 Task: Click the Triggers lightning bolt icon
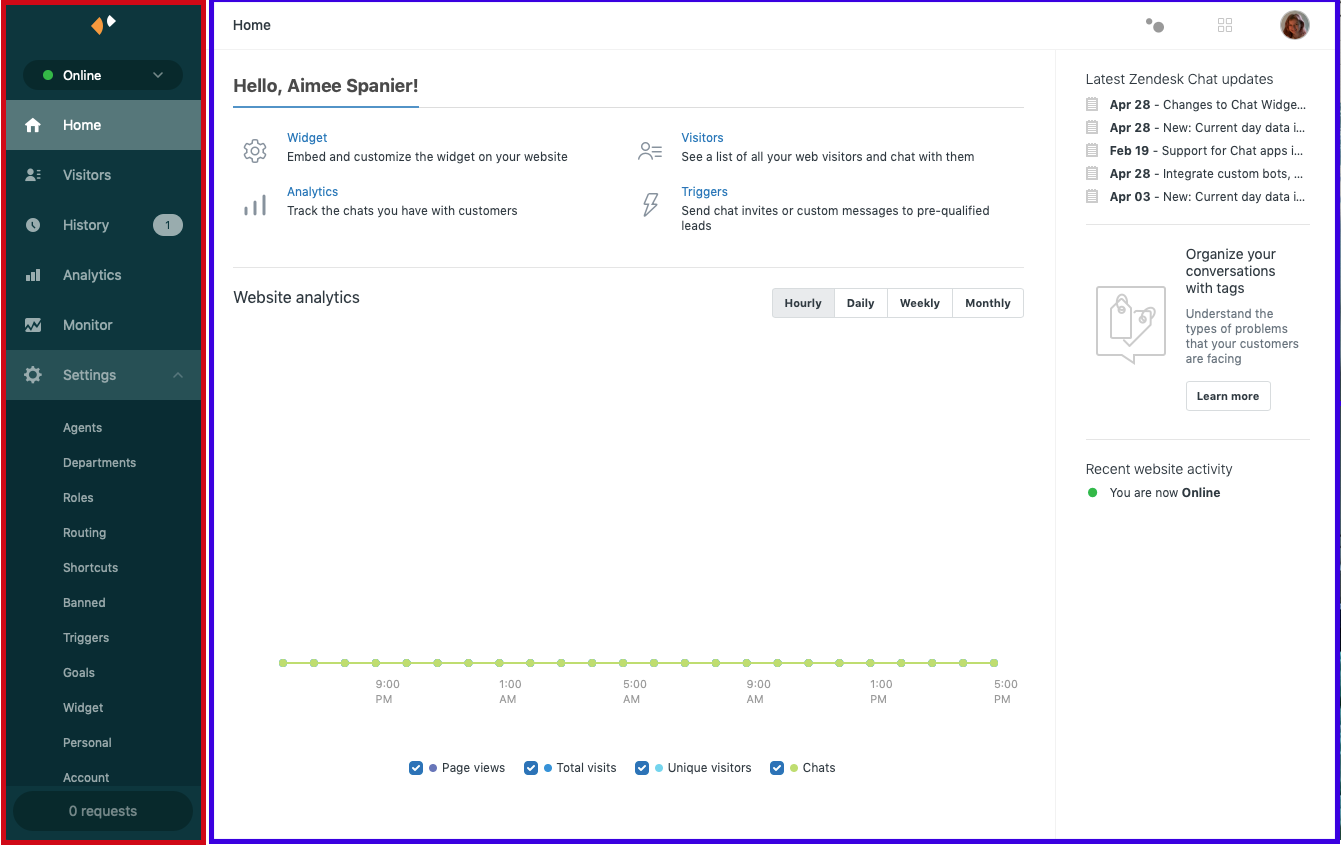pyautogui.click(x=650, y=204)
